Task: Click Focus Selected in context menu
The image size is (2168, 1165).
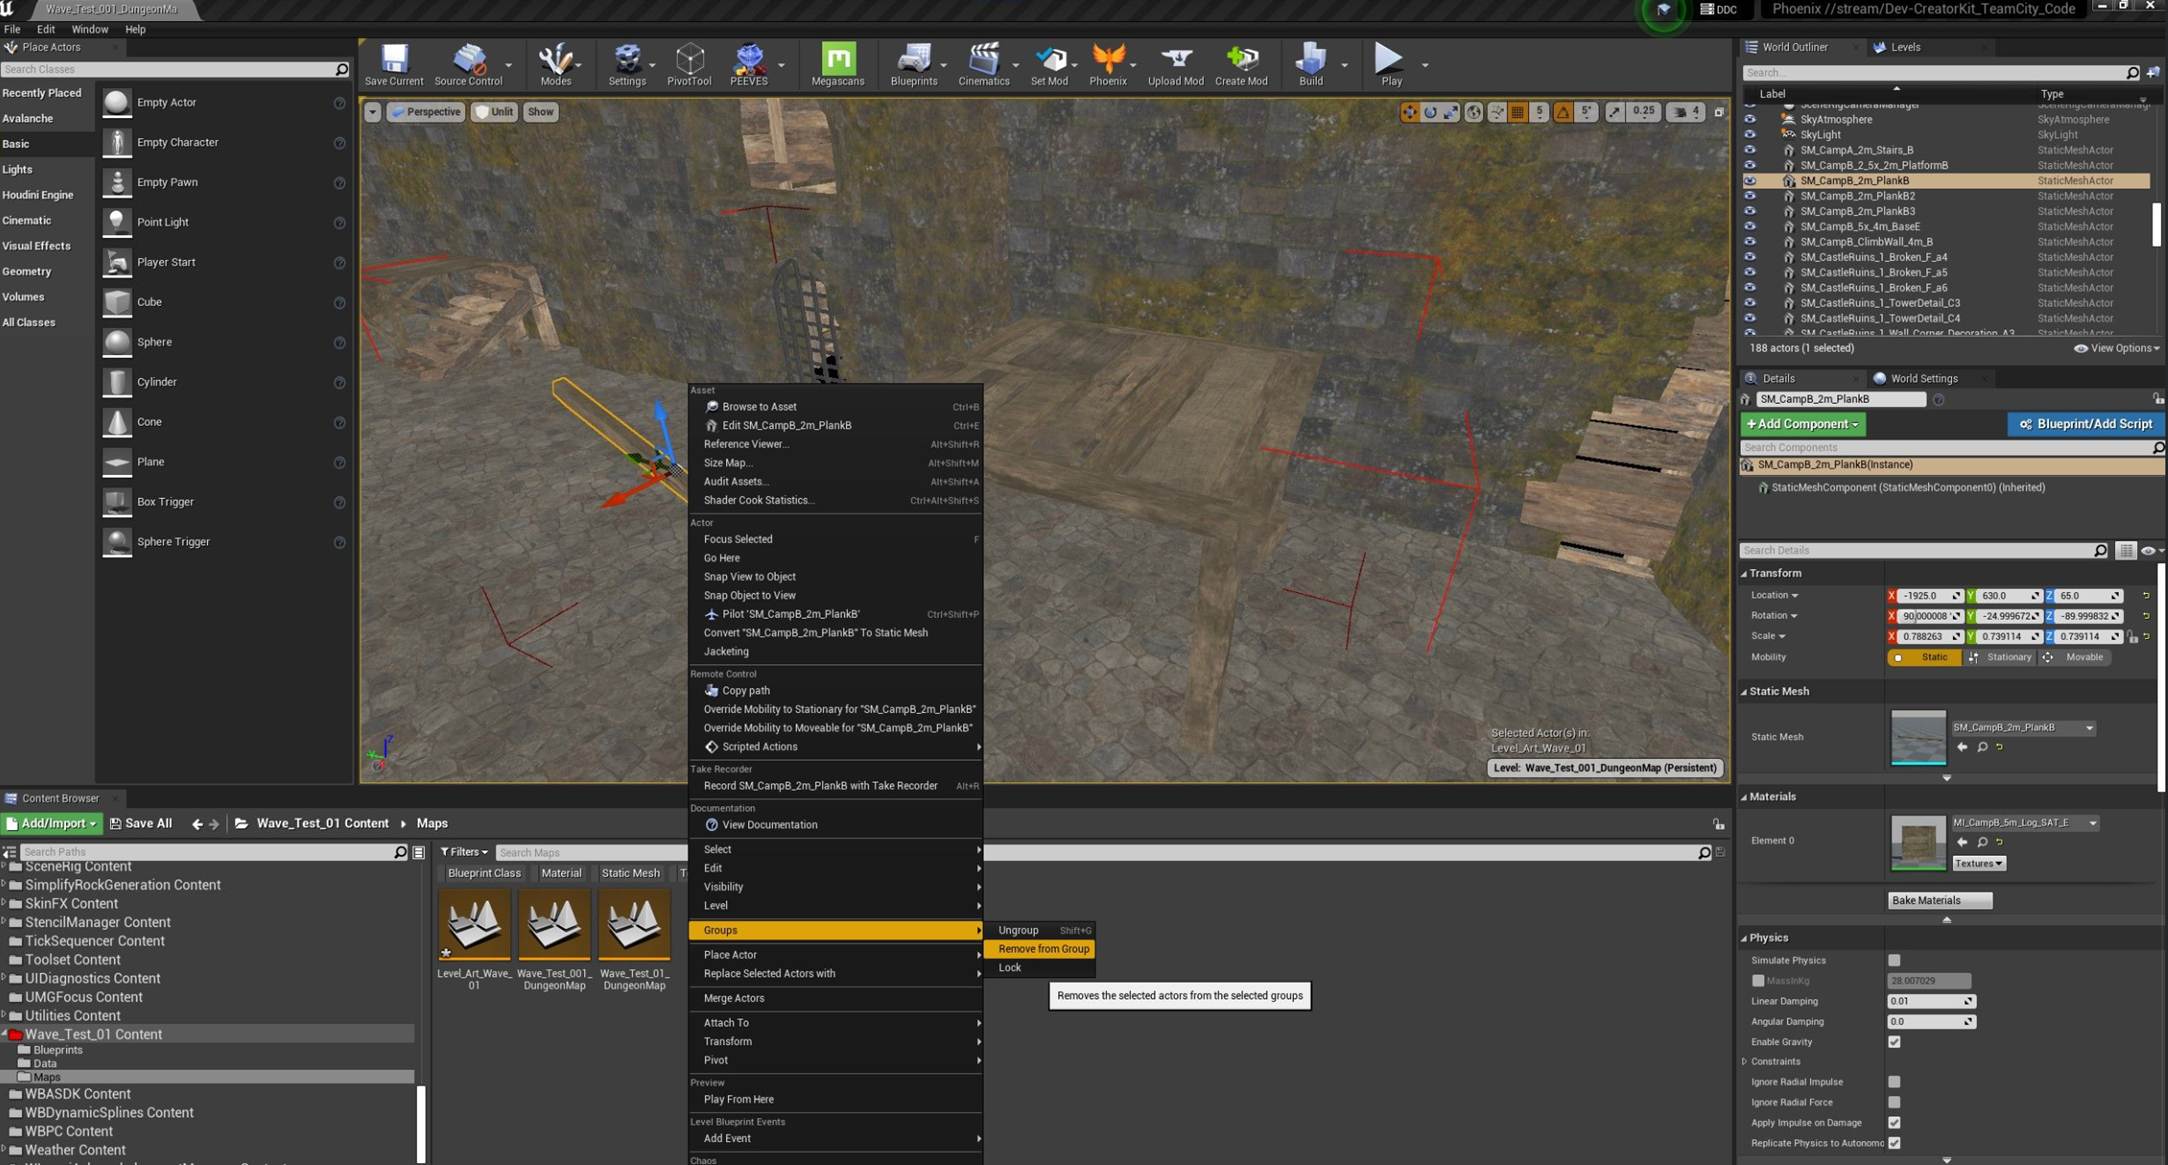Action: coord(738,539)
